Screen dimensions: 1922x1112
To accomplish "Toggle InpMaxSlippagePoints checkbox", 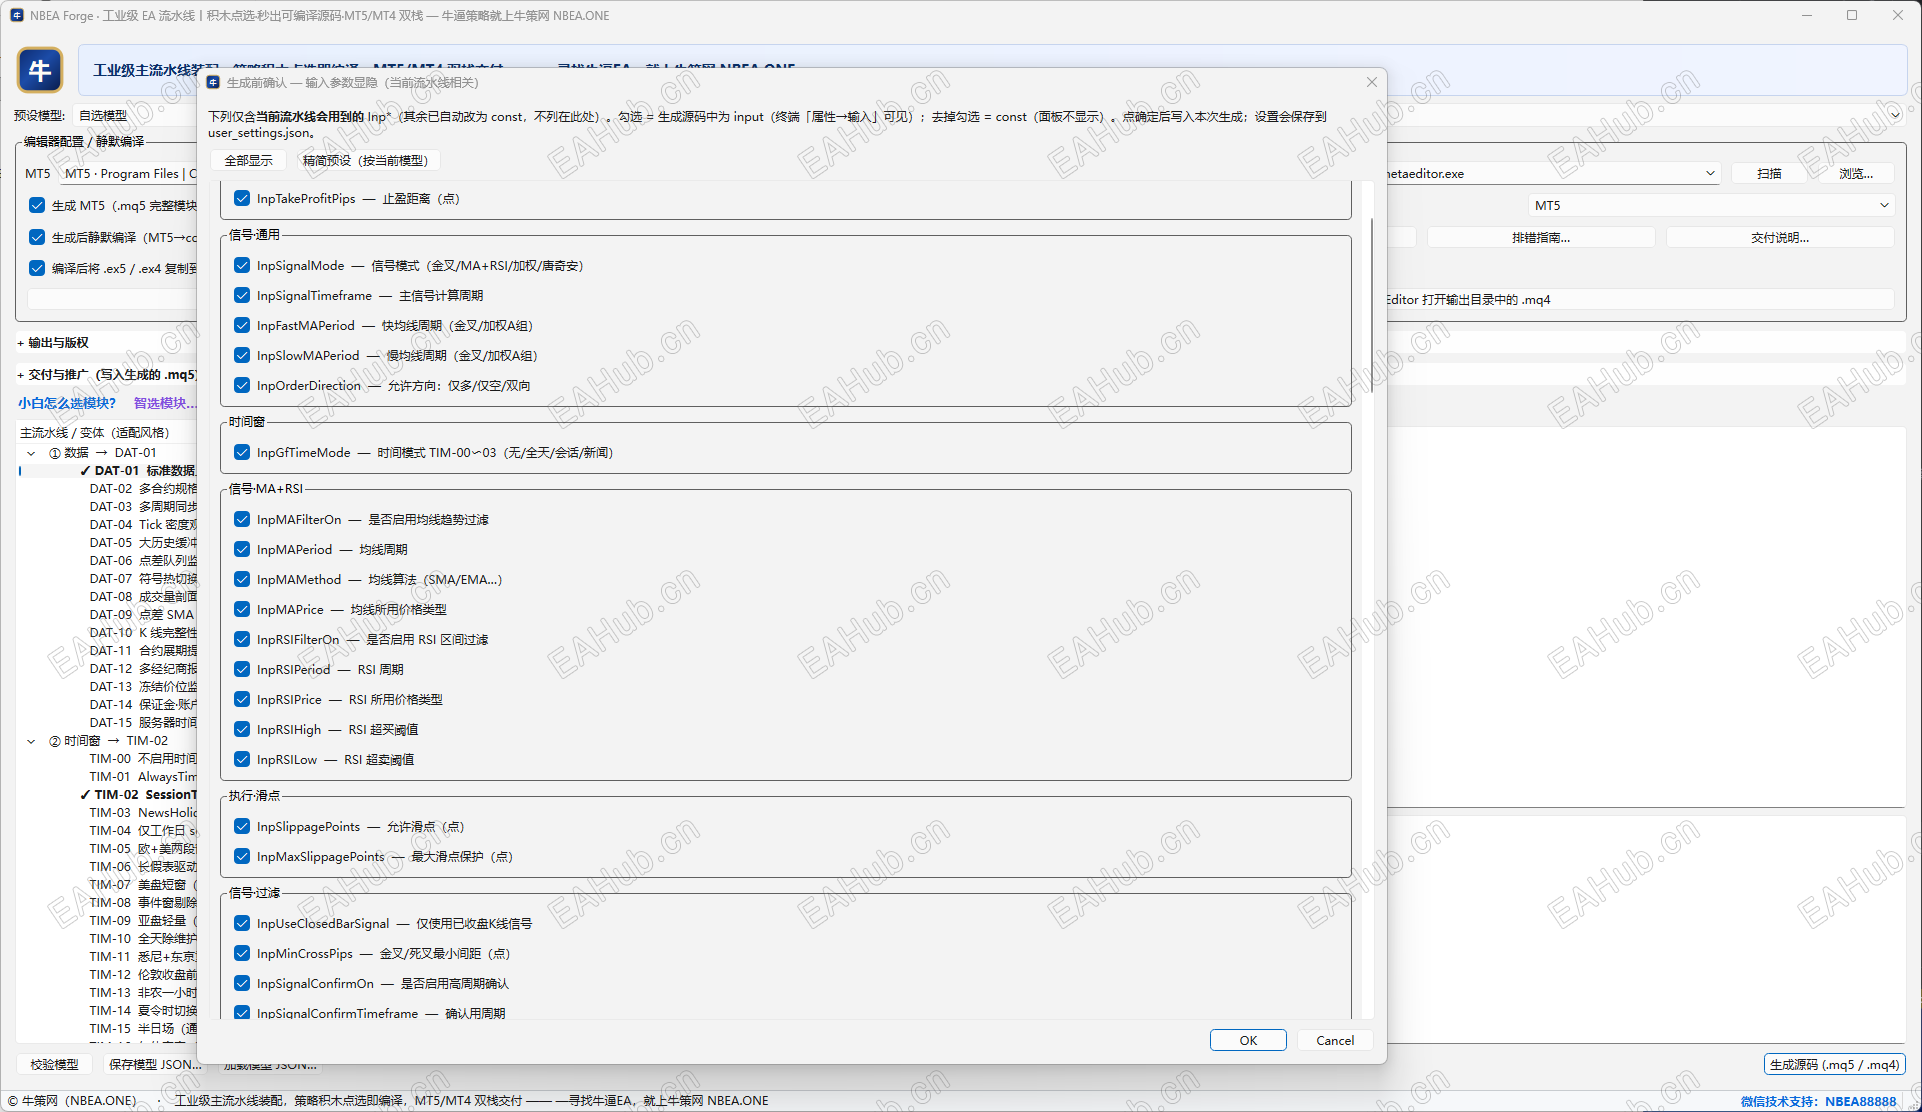I will point(242,857).
